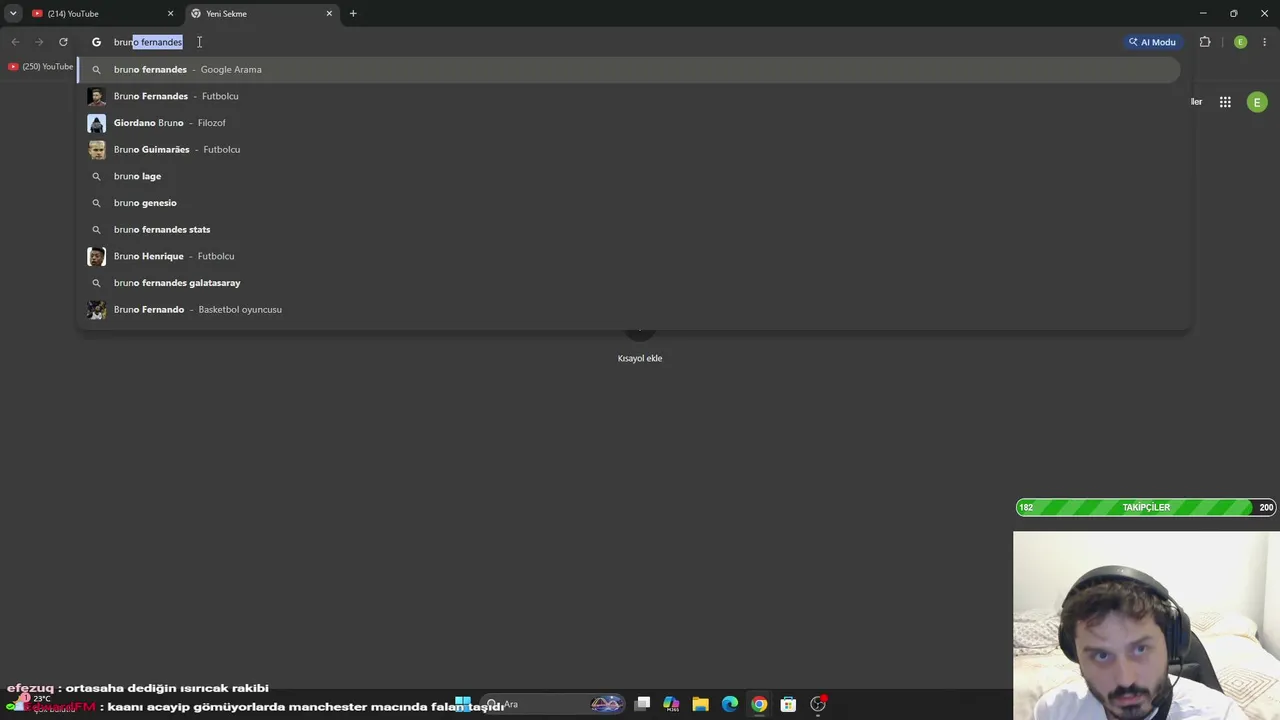Open the Google account avatar E on page
Viewport: 1280px width, 720px height.
coord(1257,102)
